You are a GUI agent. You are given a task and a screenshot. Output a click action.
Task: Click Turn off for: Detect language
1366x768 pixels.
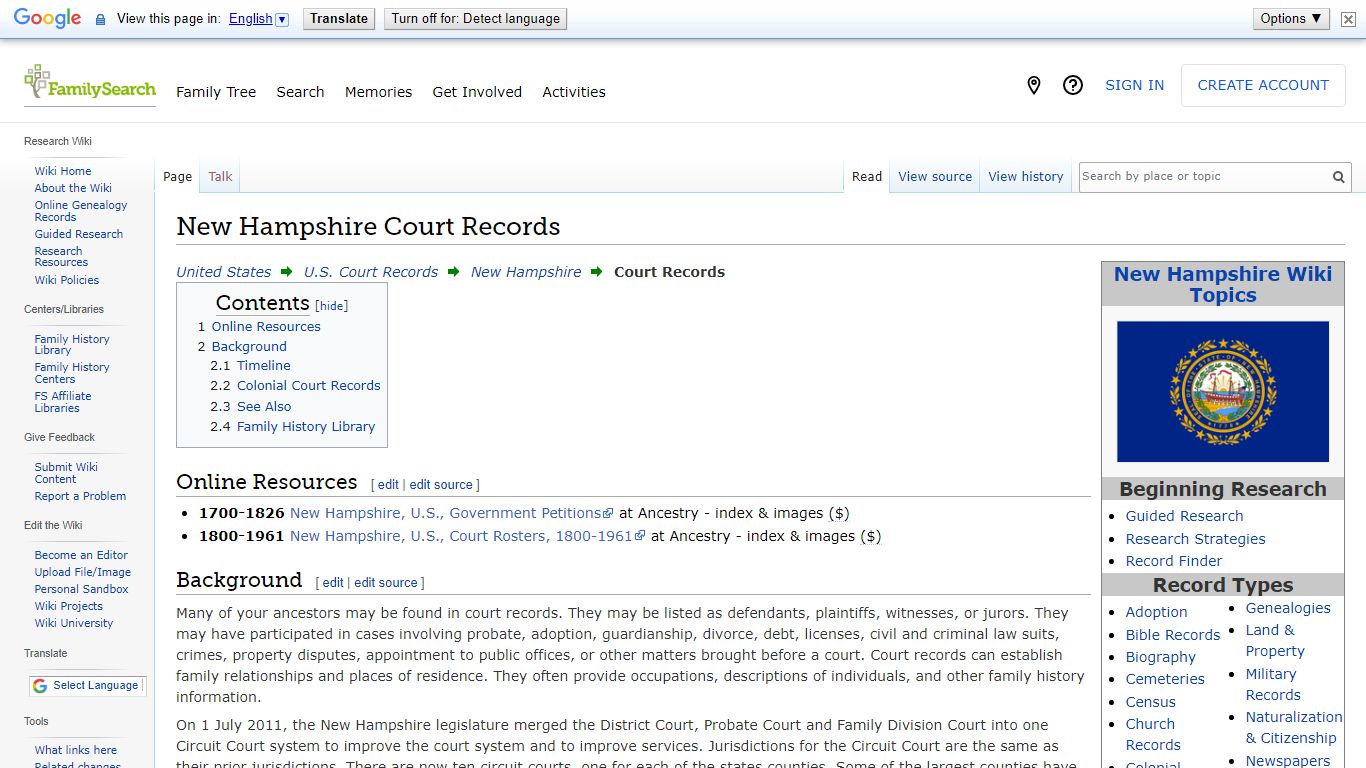pos(475,19)
